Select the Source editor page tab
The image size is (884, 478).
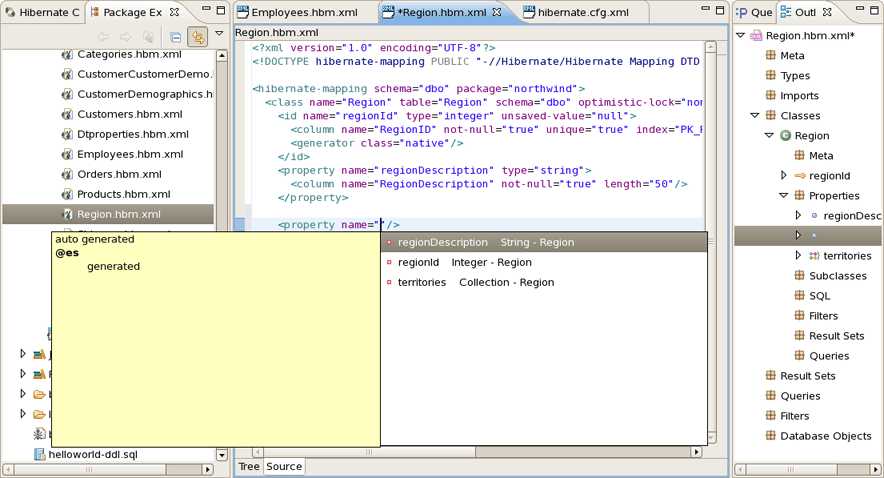[x=284, y=466]
